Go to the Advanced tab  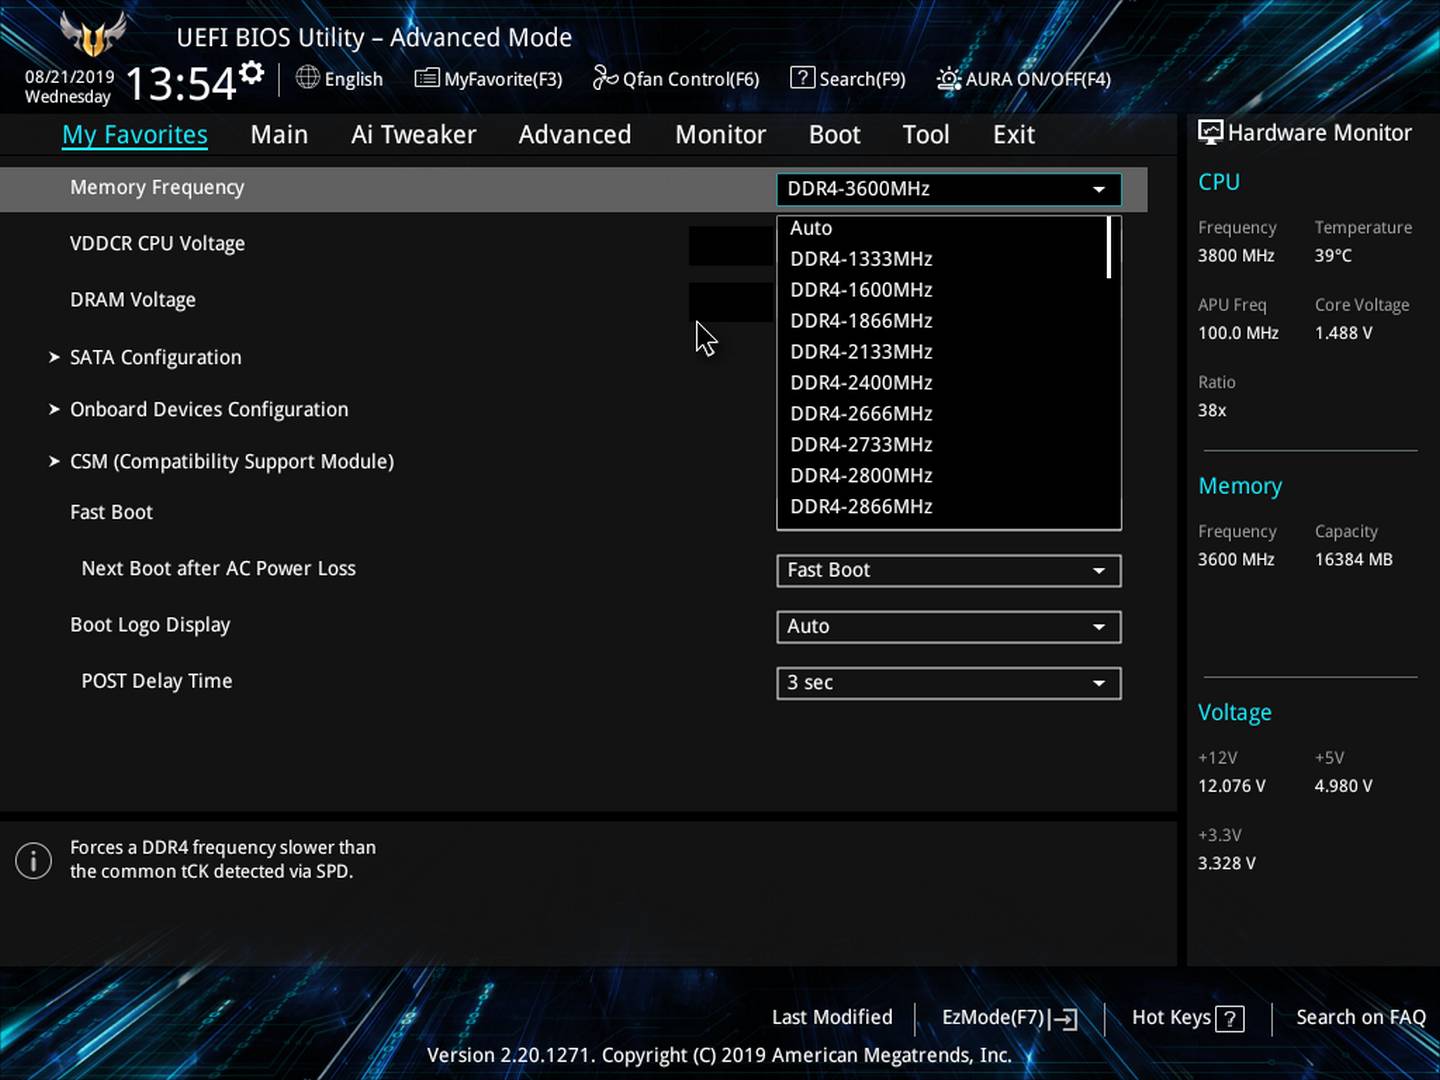click(575, 135)
